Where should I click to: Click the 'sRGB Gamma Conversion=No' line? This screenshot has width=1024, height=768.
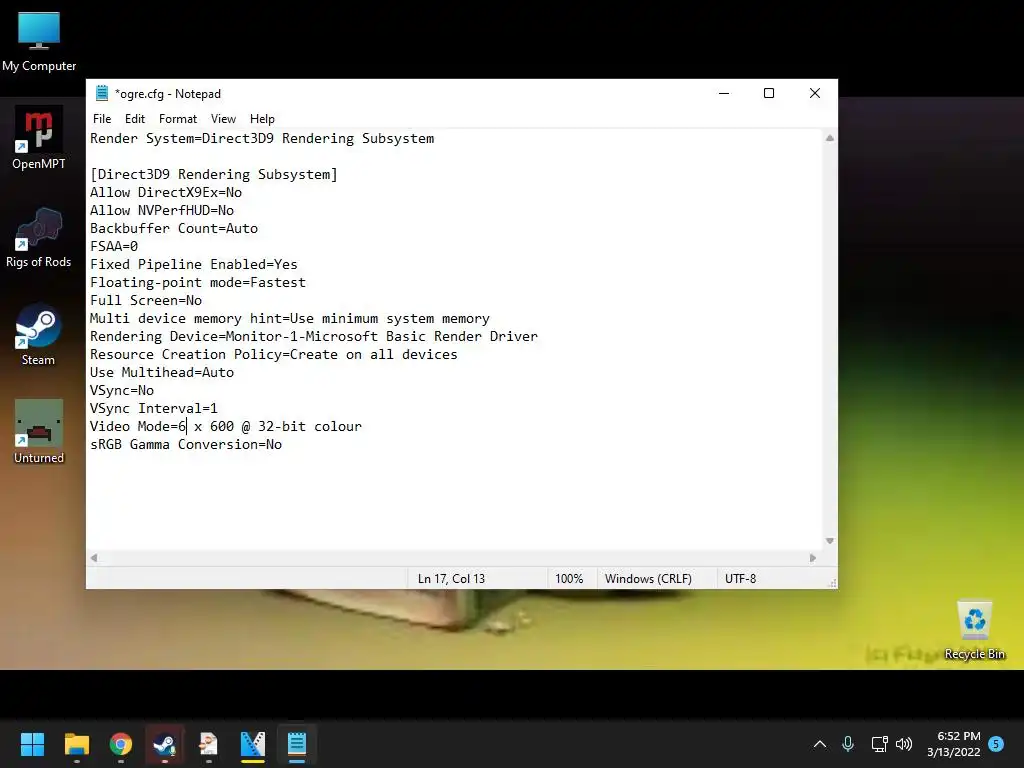tap(185, 445)
